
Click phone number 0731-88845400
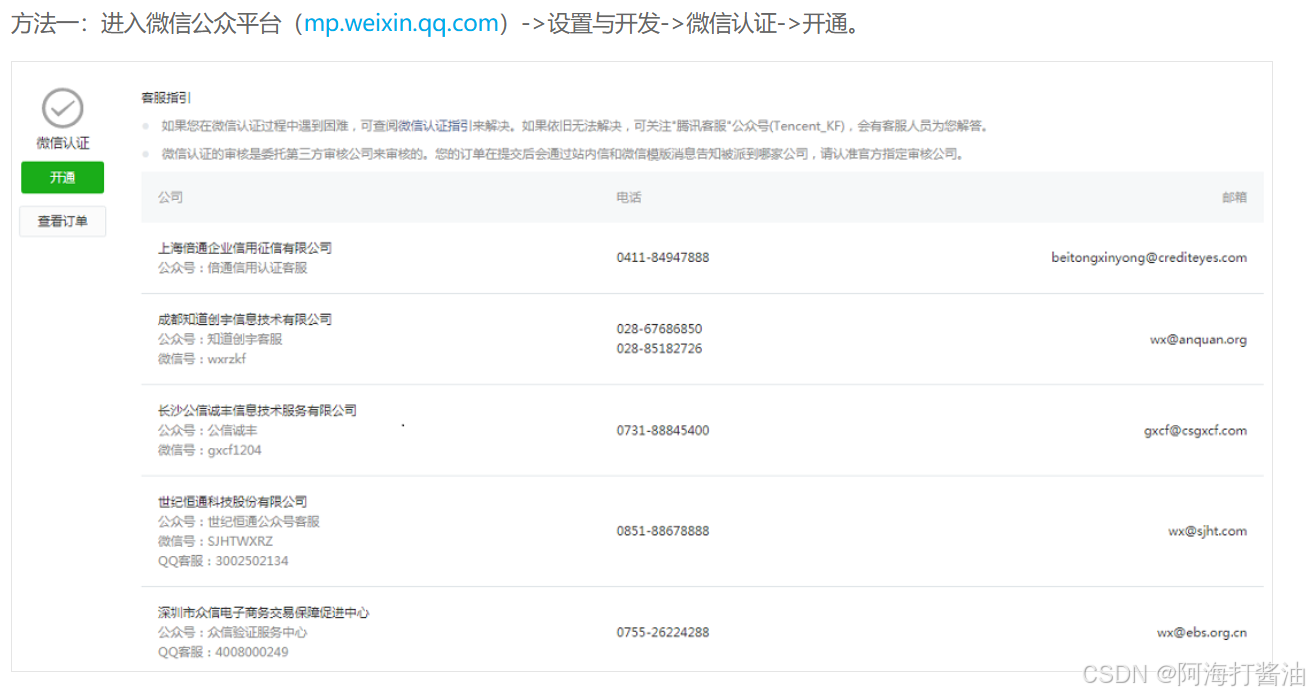pyautogui.click(x=662, y=430)
